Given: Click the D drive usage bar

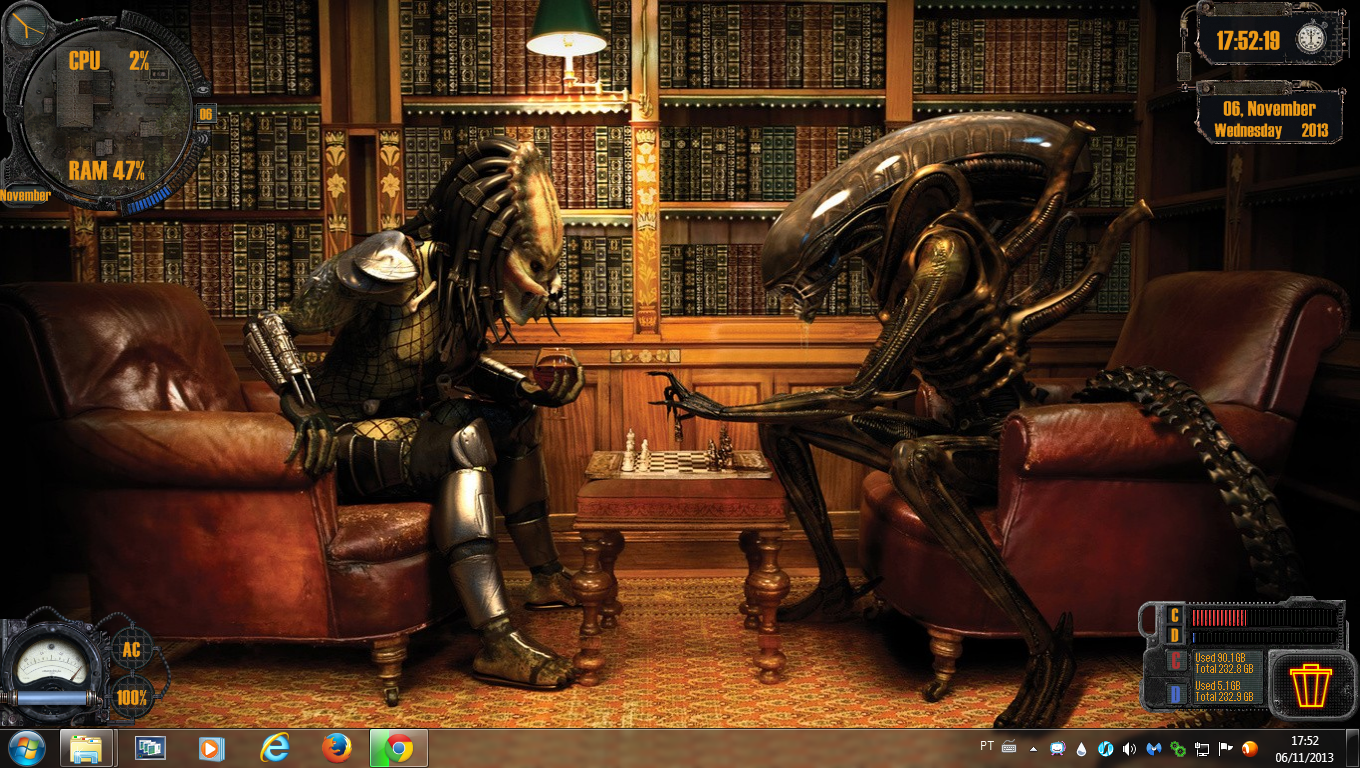Looking at the screenshot, I should click(x=1265, y=637).
